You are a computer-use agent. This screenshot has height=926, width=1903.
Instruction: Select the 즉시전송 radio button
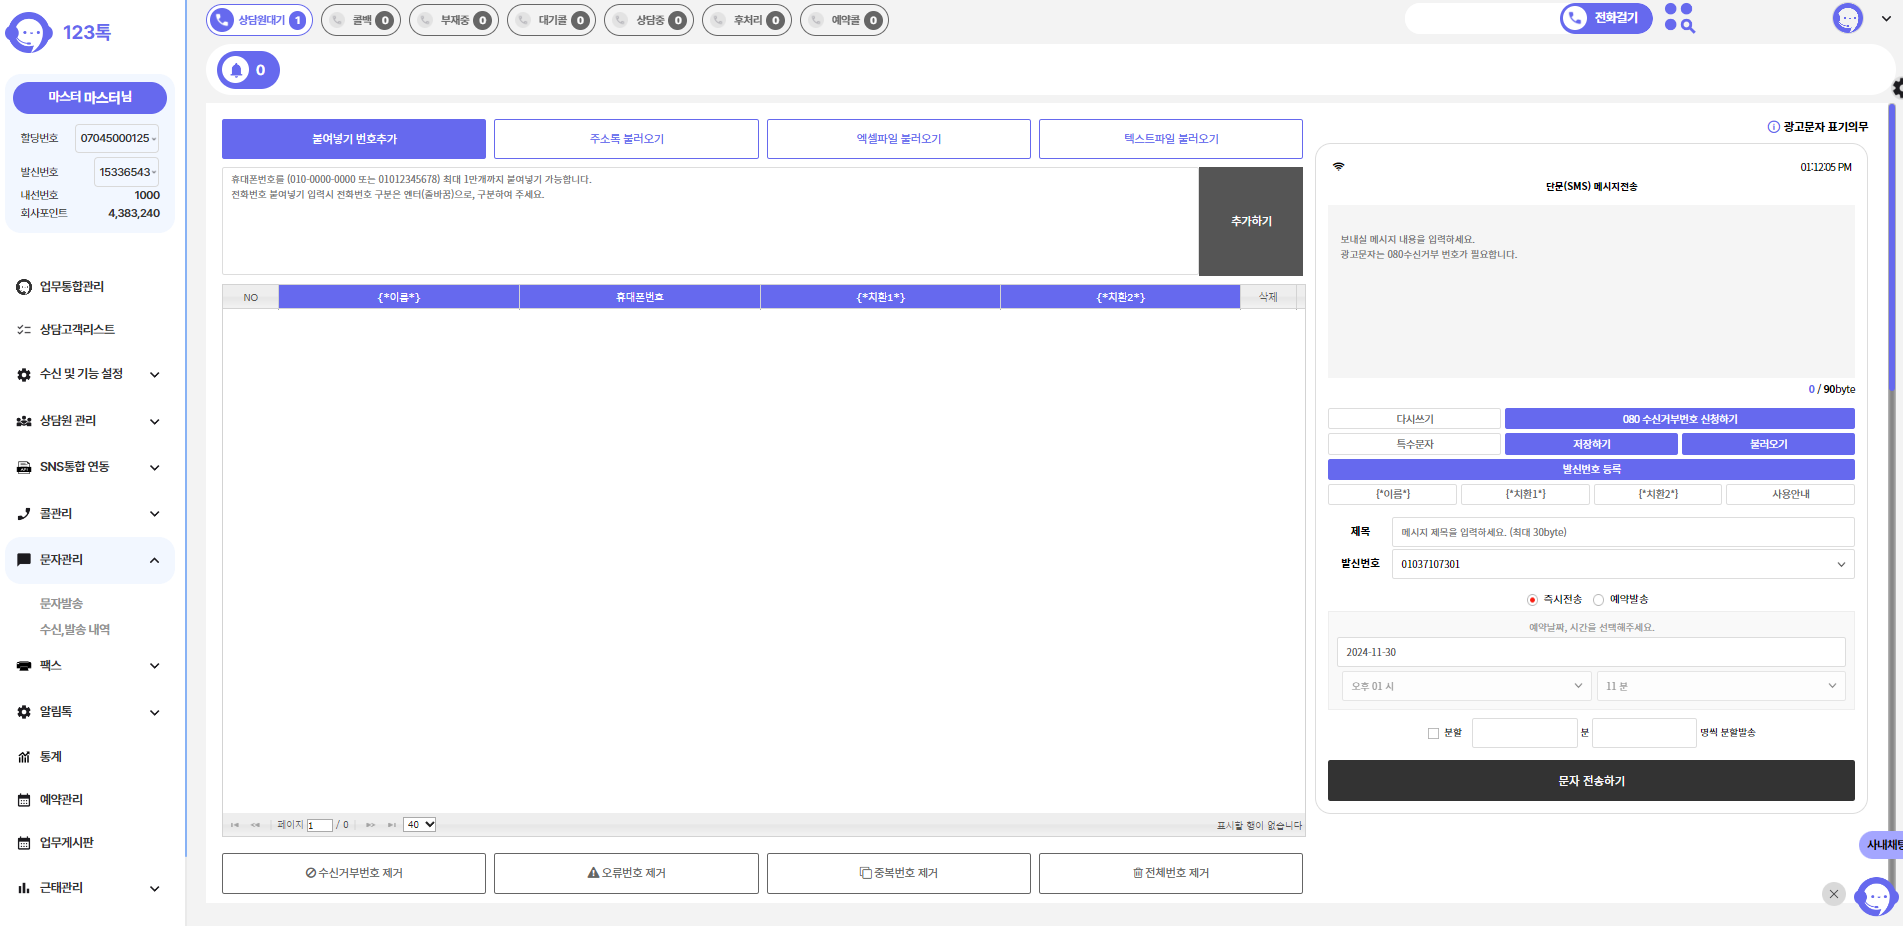(1532, 600)
